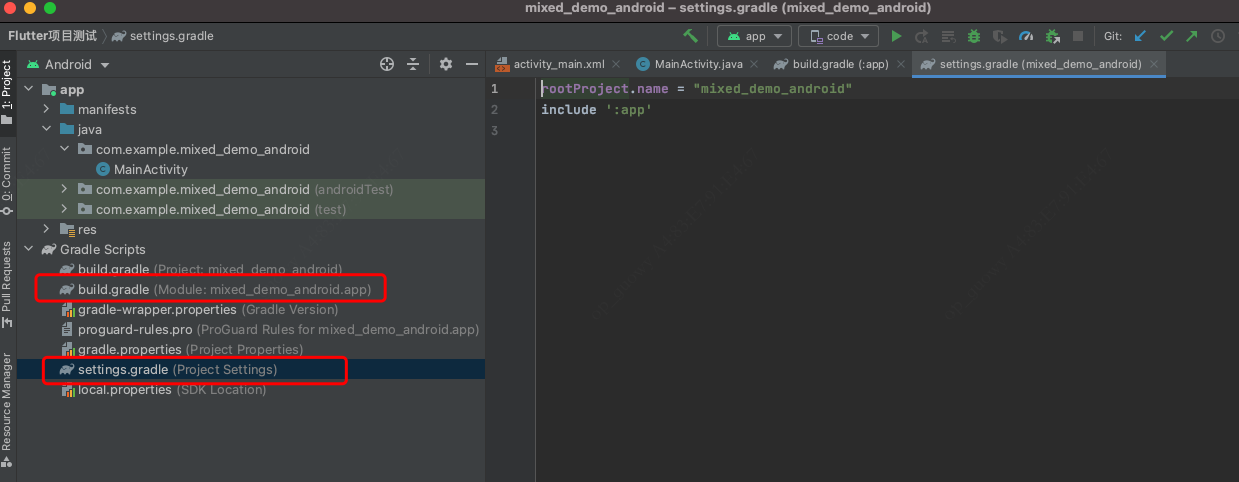This screenshot has height=482, width=1239.
Task: Collapse the app module node
Action: pyautogui.click(x=29, y=89)
